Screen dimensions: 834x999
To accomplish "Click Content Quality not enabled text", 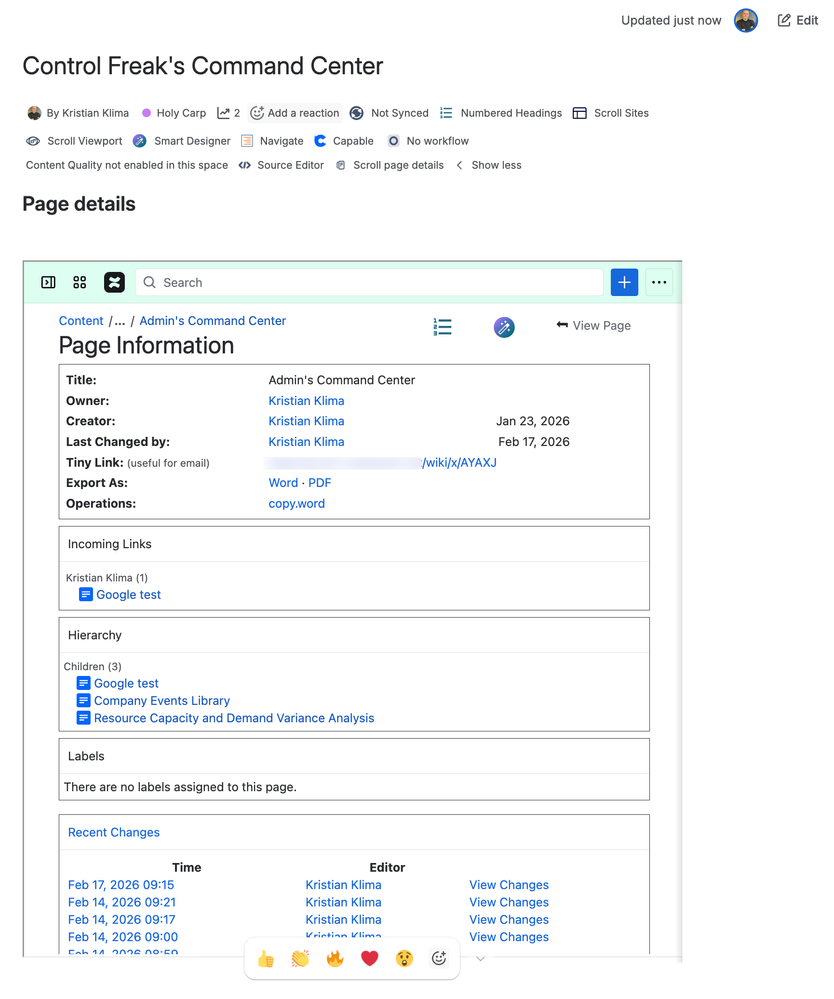I will click(127, 165).
